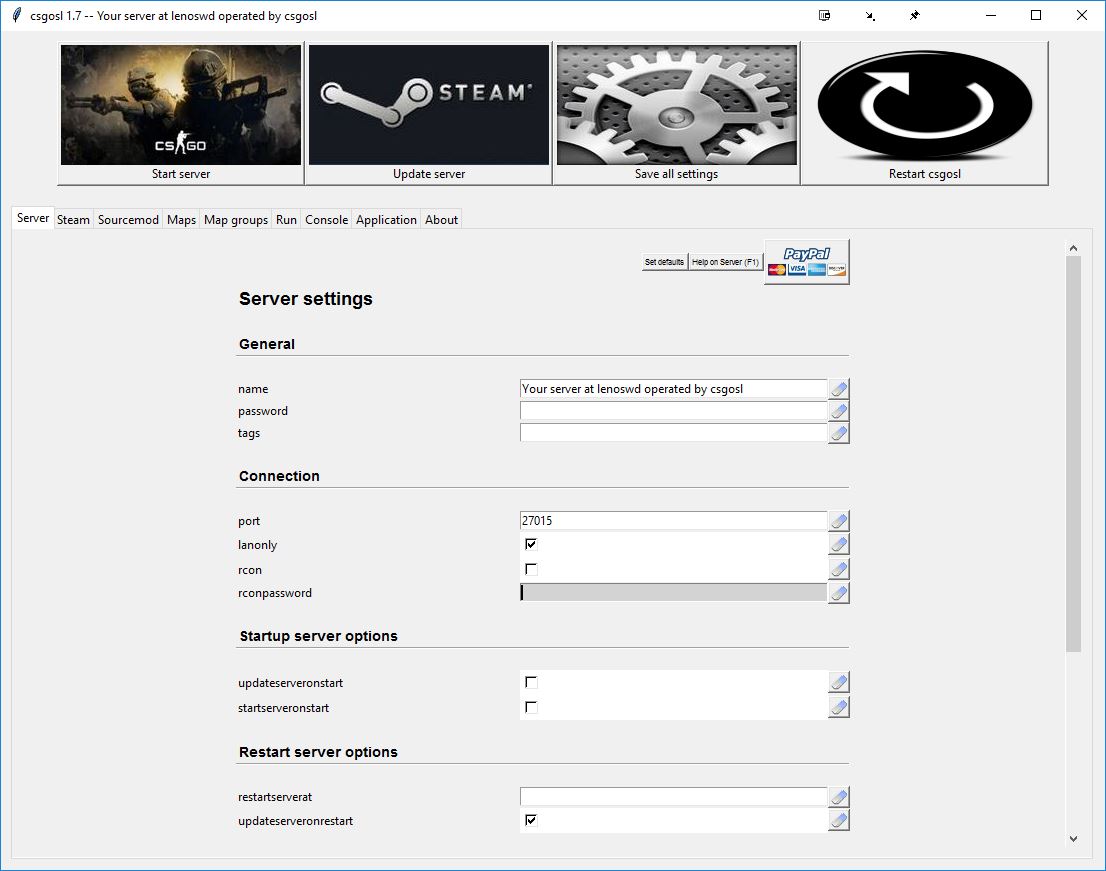The width and height of the screenshot is (1106, 871).
Task: Open the Run tab
Action: click(x=286, y=219)
